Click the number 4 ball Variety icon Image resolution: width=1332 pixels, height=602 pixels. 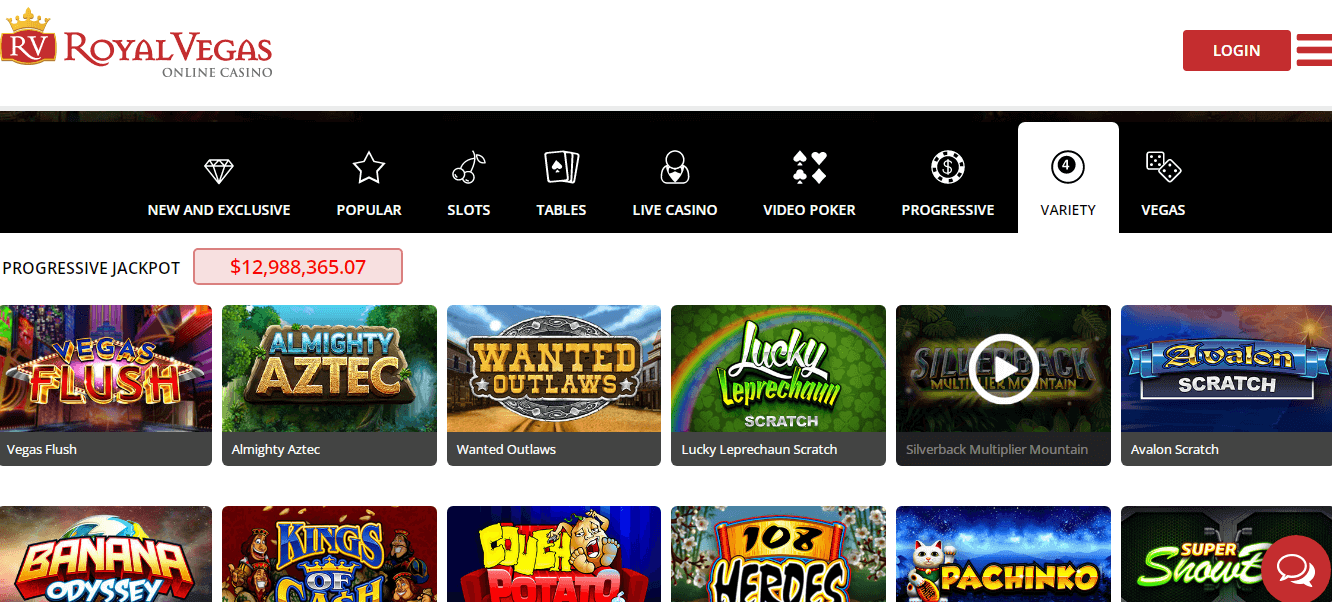[x=1068, y=167]
